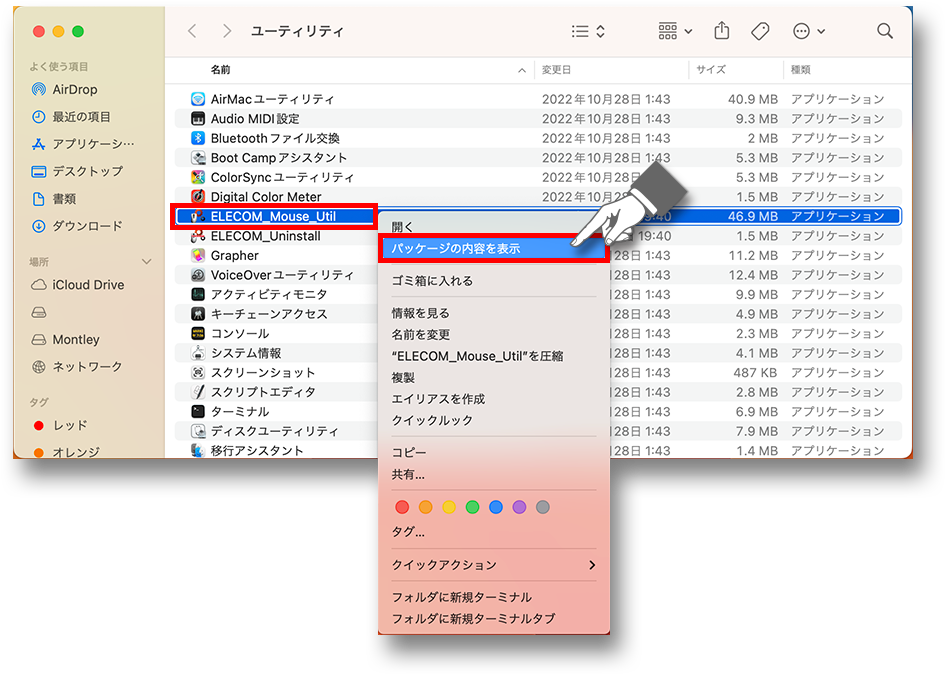Select the ColorSync ユーティリティ app icon
The image size is (947, 676).
pyautogui.click(x=197, y=177)
